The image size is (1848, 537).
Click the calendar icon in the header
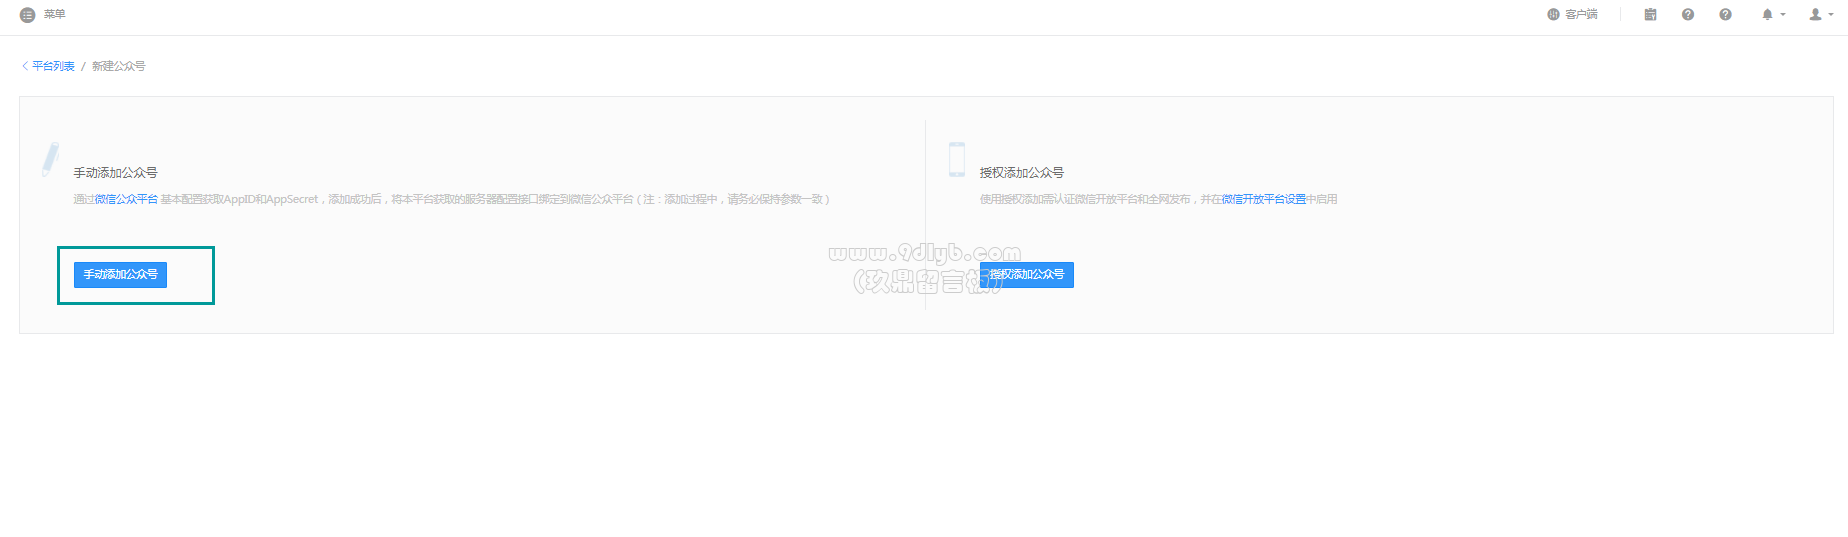click(1650, 14)
